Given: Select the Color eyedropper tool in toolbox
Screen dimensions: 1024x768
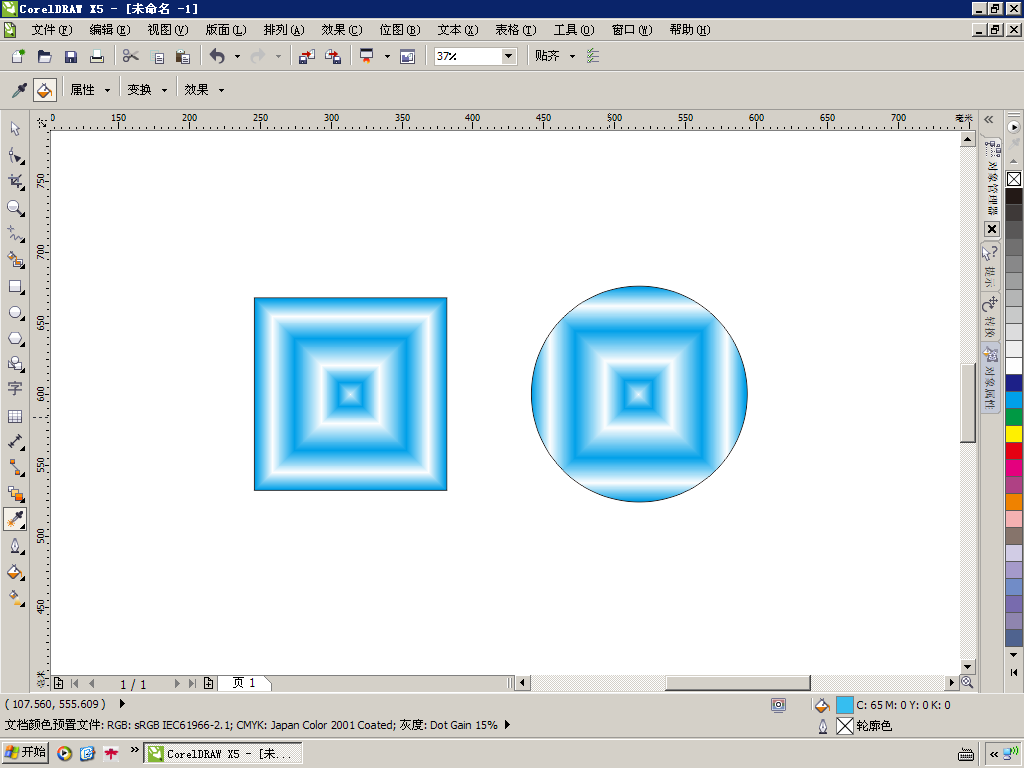Looking at the screenshot, I should (x=15, y=520).
